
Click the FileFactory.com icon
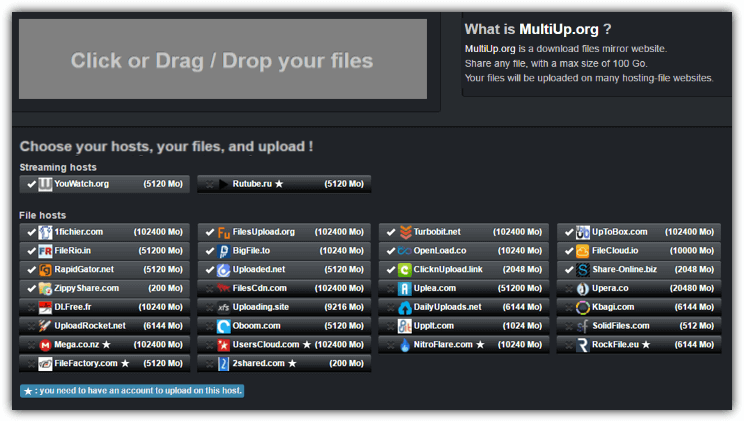click(x=45, y=364)
